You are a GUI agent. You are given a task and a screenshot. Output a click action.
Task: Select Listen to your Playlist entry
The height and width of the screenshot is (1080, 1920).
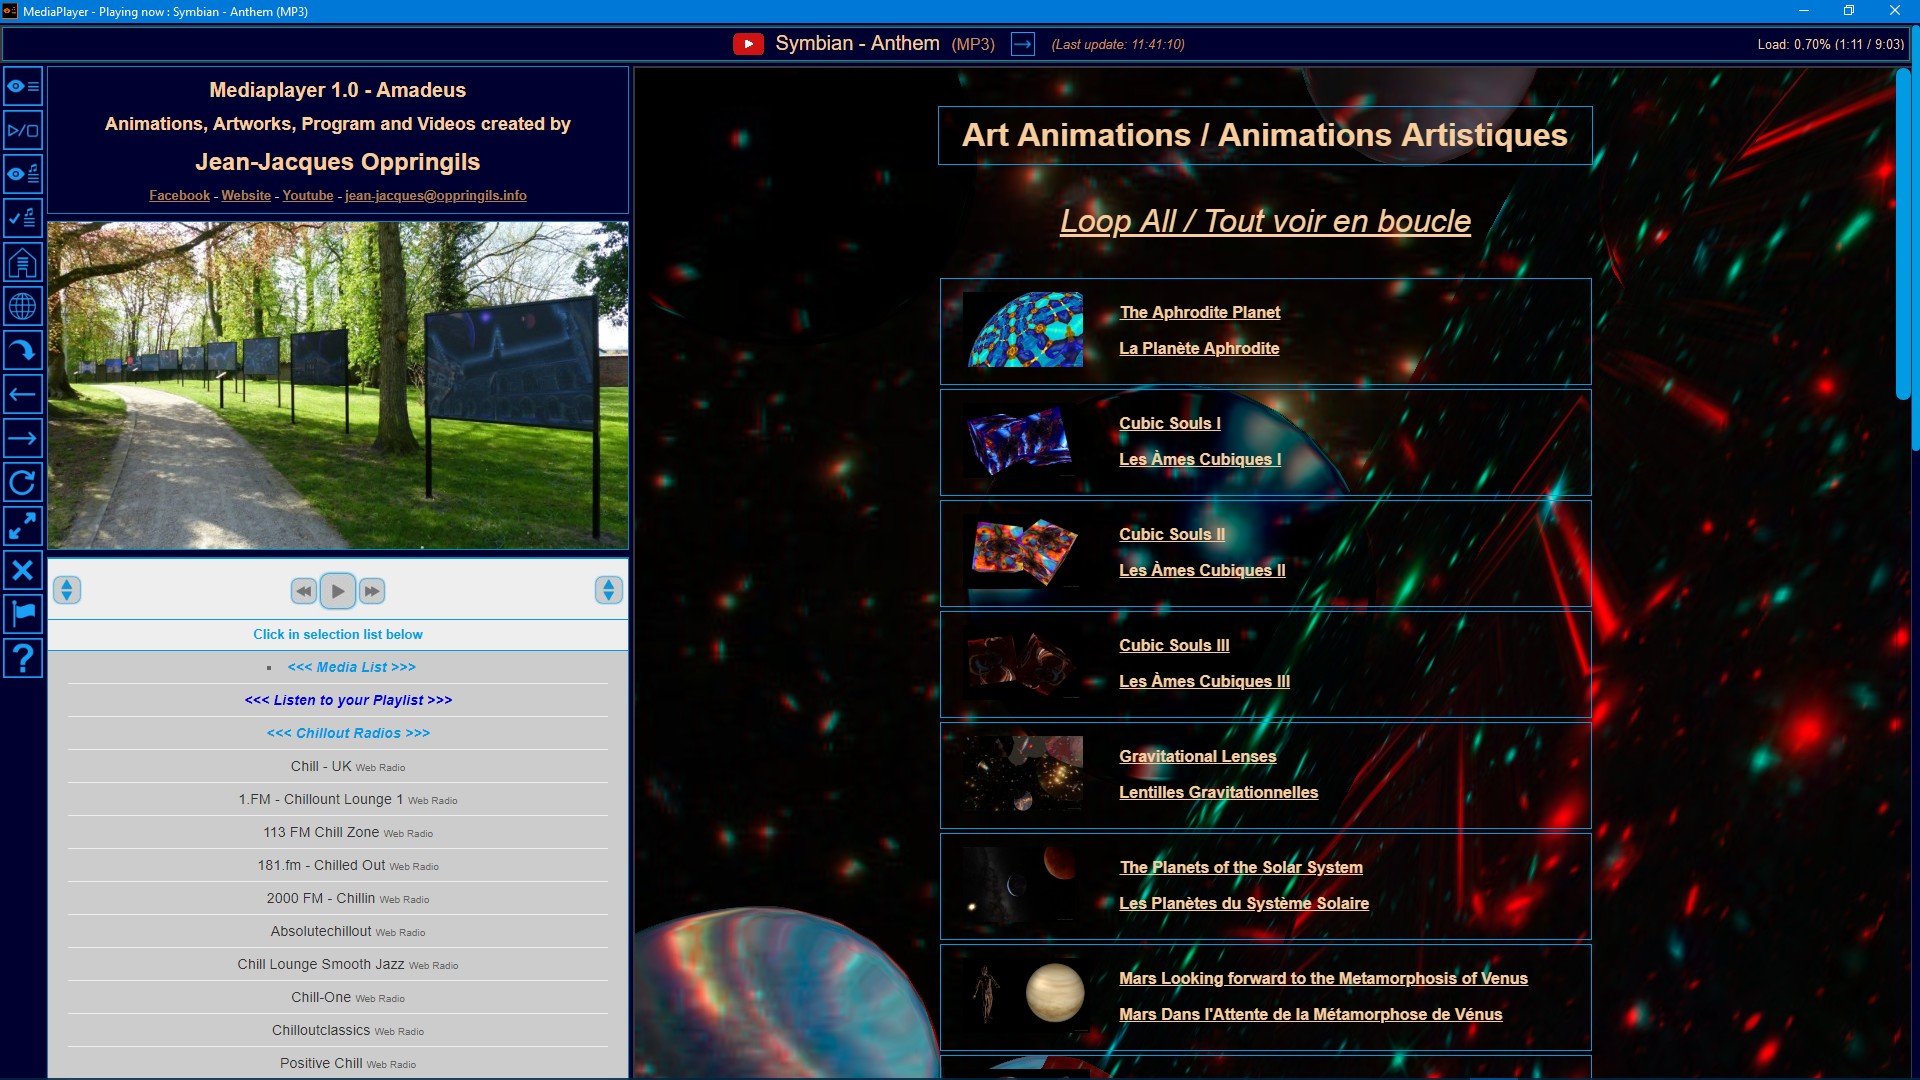(x=348, y=700)
